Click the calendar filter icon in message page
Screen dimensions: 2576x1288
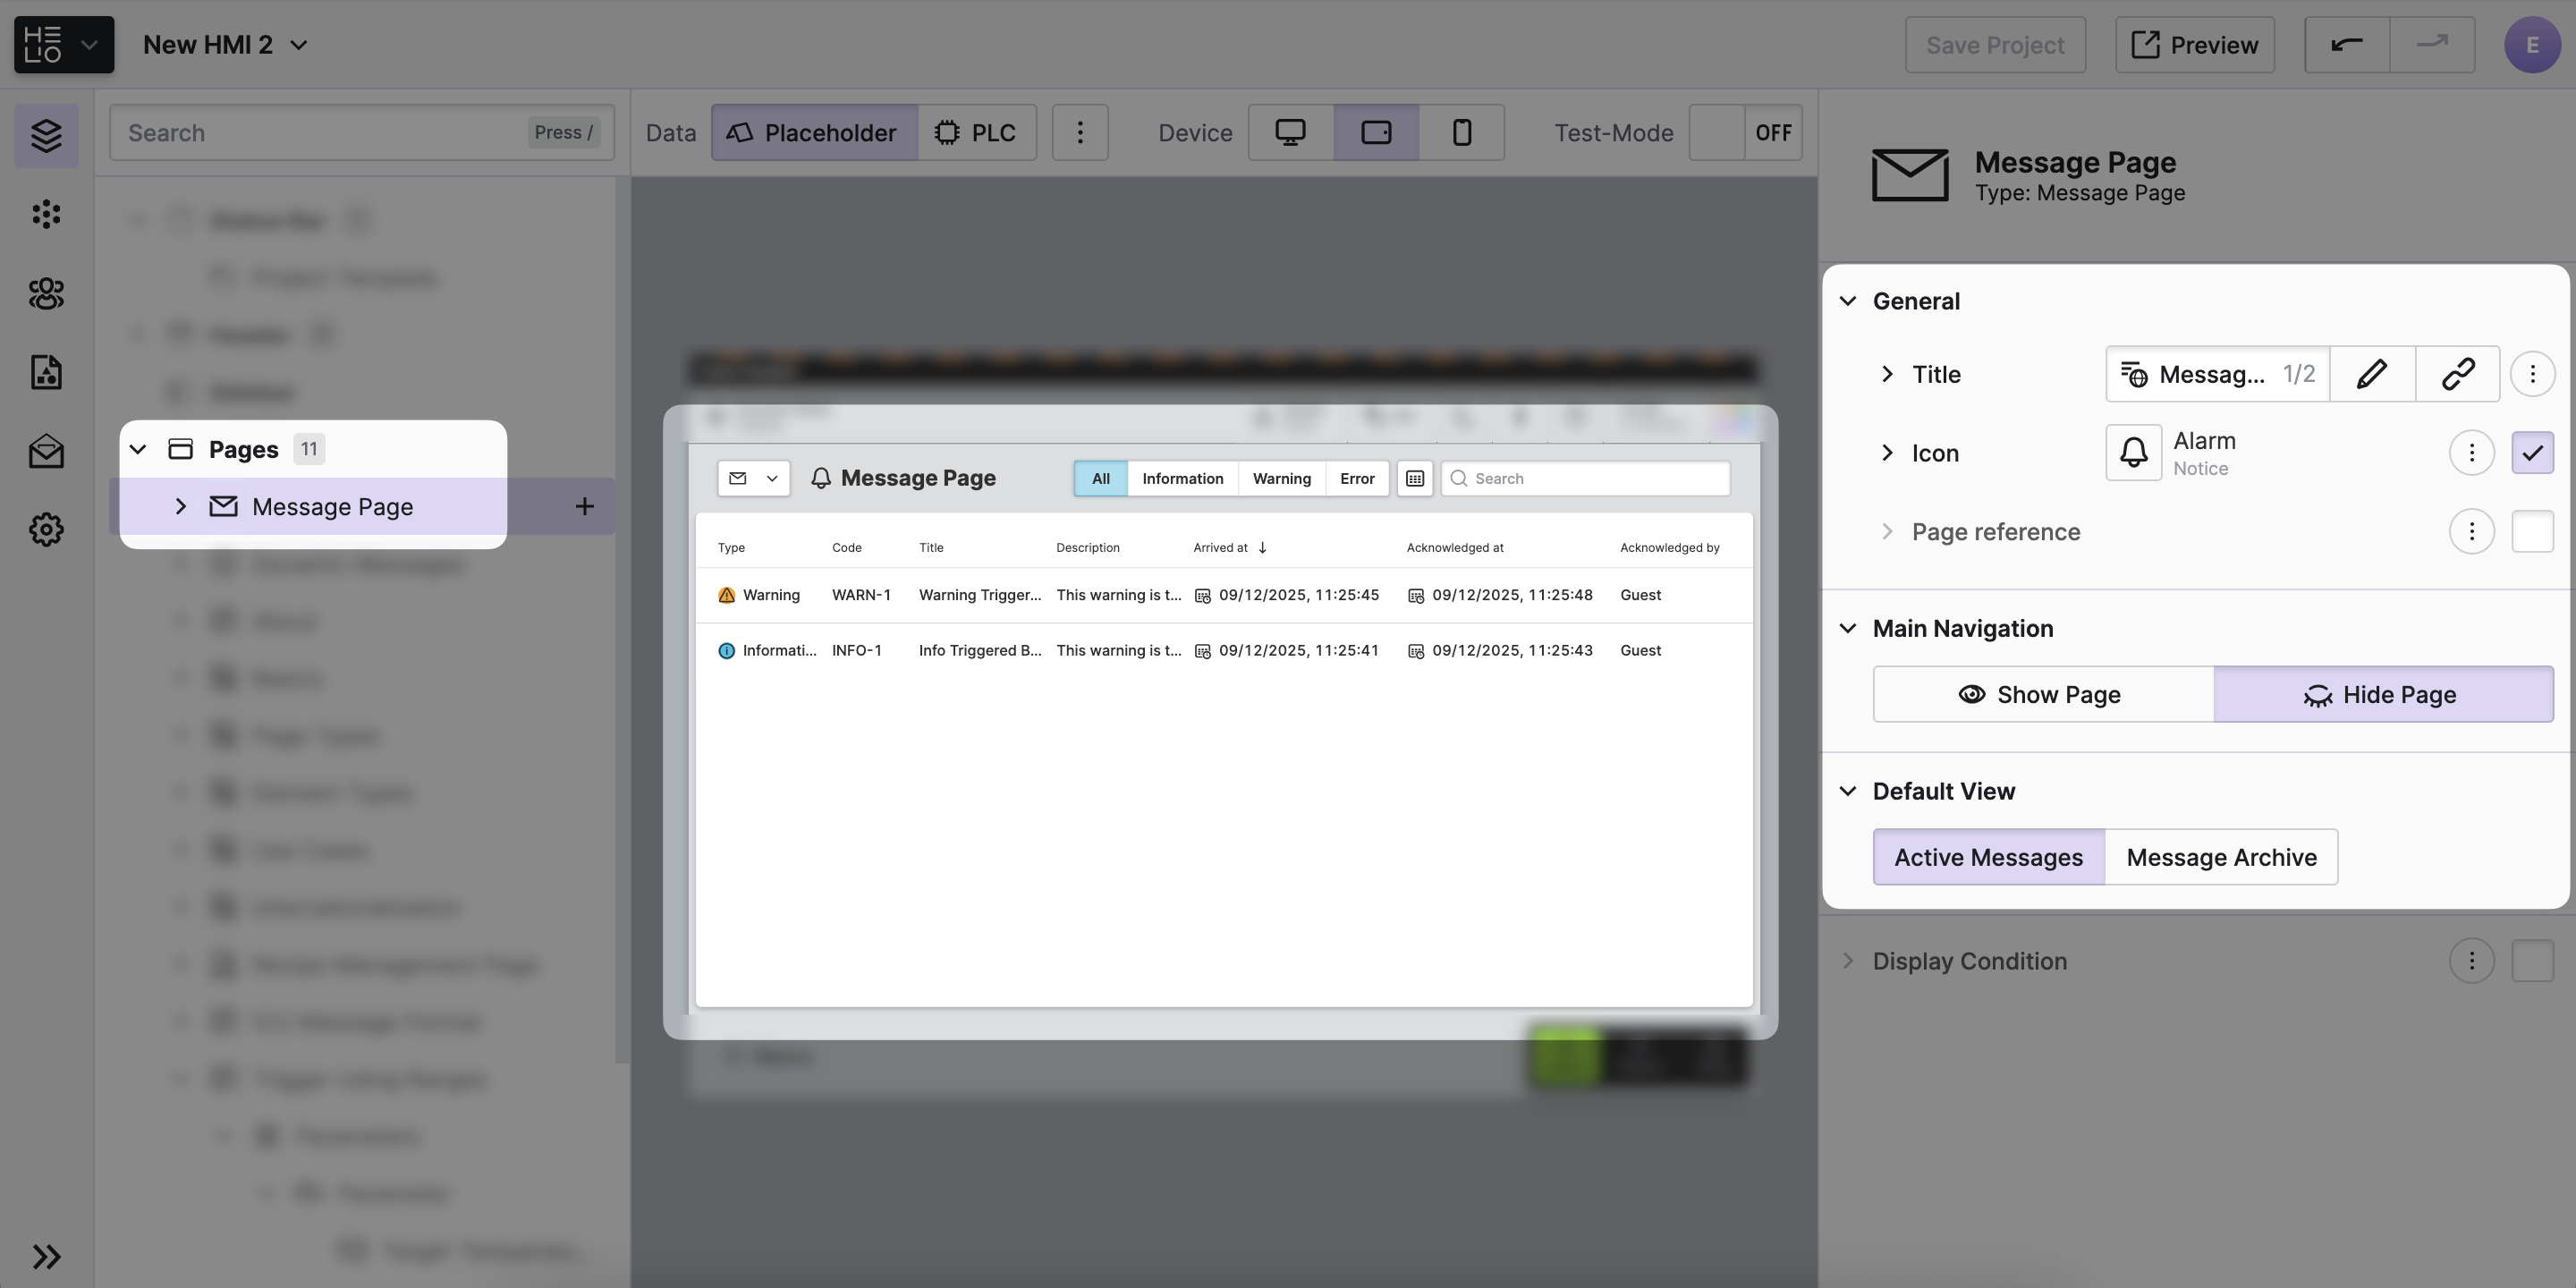coord(1414,478)
